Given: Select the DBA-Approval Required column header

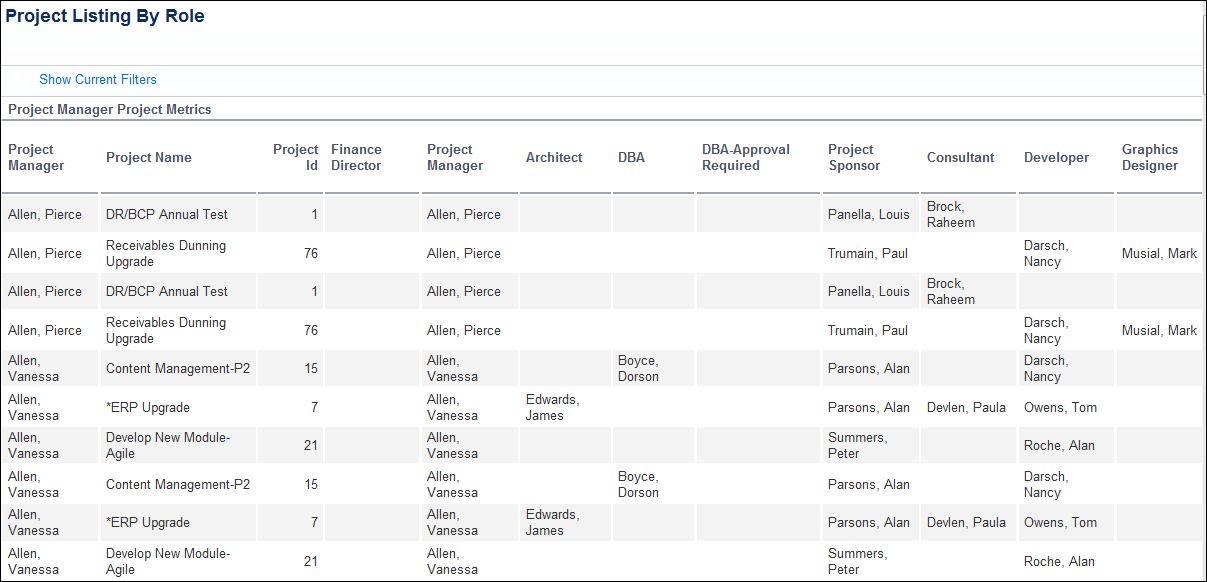Looking at the screenshot, I should [746, 158].
